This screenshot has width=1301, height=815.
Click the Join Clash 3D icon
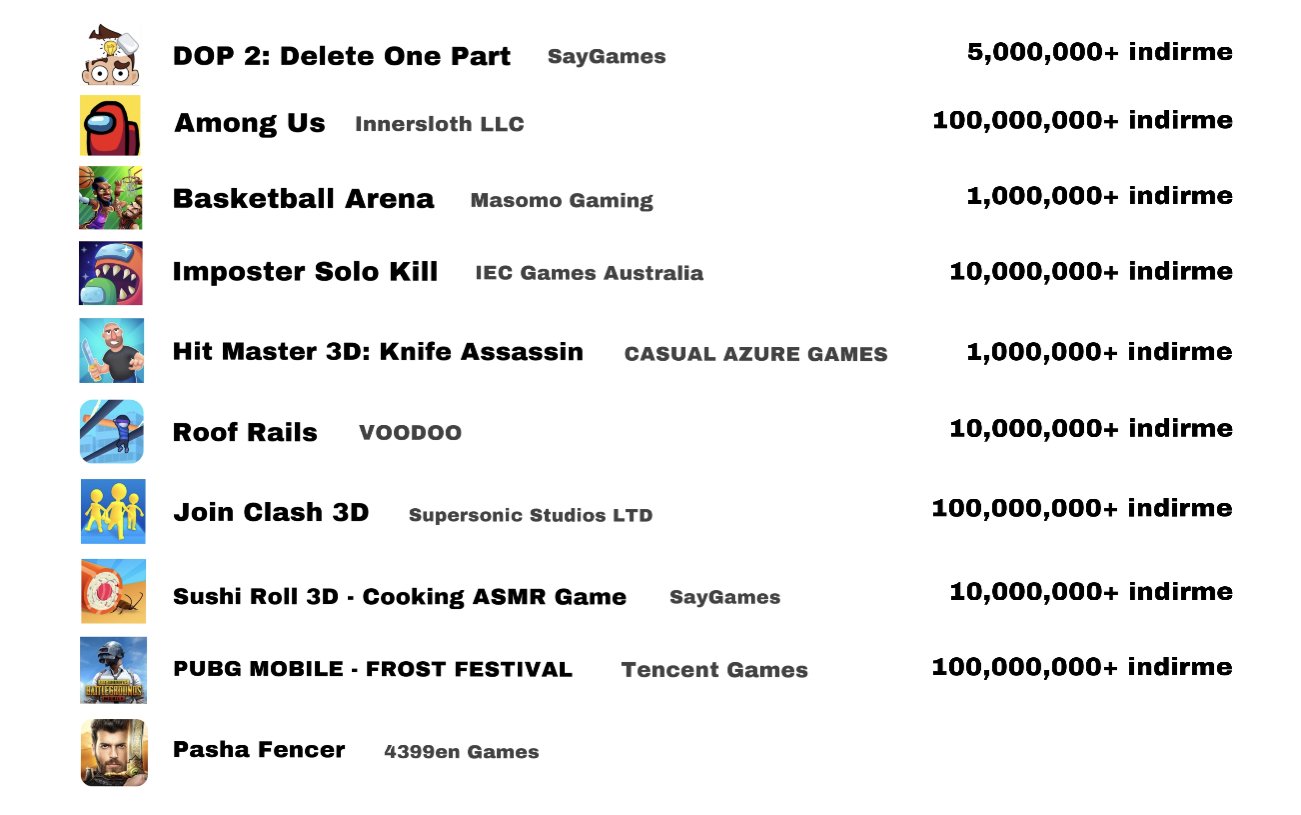point(113,512)
